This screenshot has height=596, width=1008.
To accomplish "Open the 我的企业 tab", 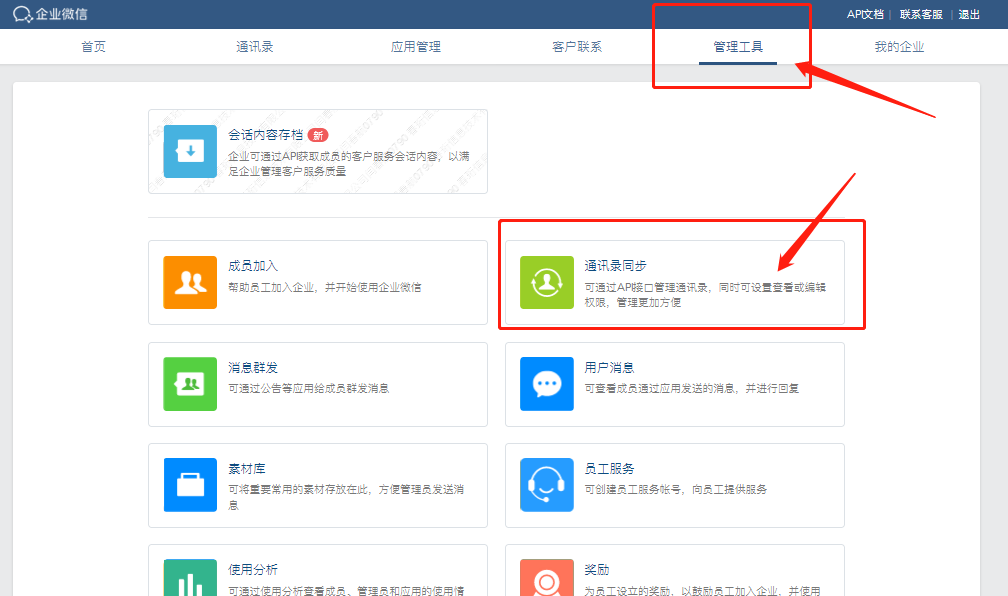I will [x=899, y=46].
